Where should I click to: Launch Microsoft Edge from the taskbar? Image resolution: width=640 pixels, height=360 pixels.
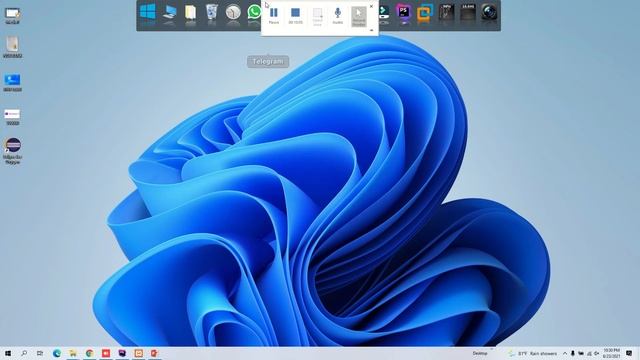point(57,353)
